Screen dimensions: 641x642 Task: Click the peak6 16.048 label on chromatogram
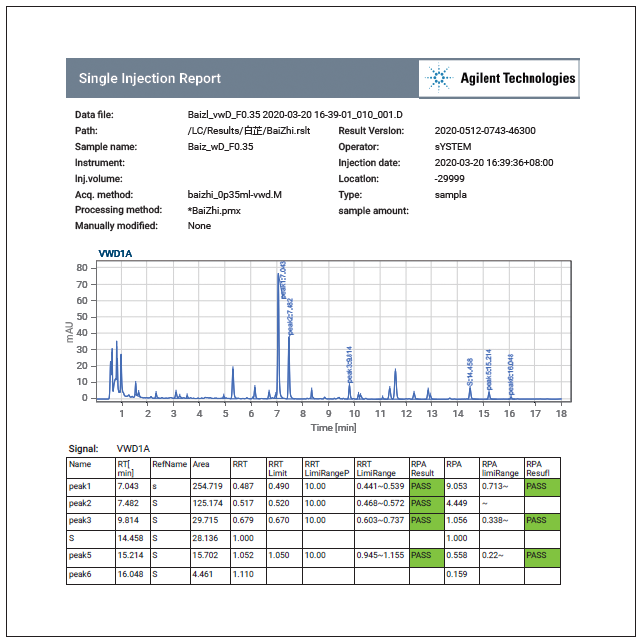click(510, 374)
